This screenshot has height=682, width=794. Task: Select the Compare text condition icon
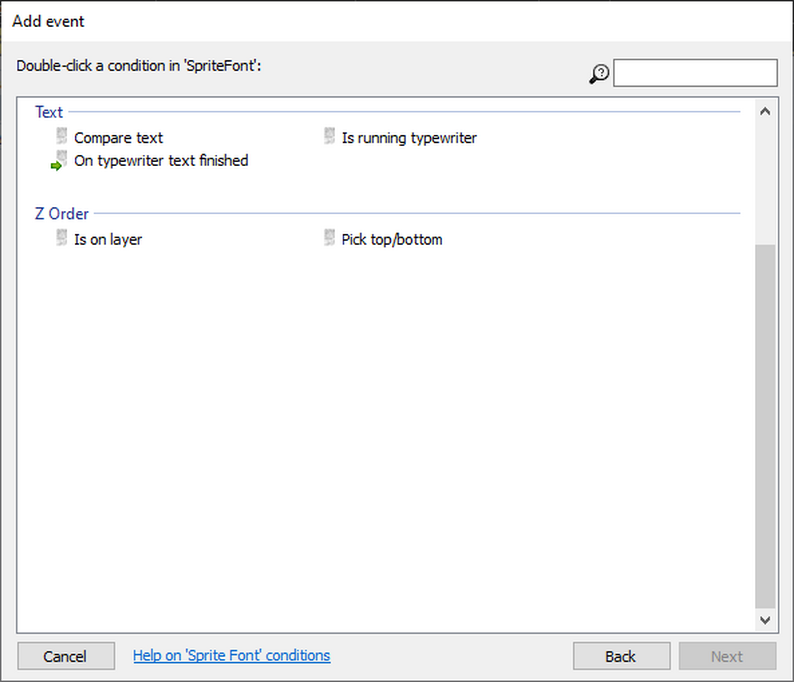pos(61,136)
